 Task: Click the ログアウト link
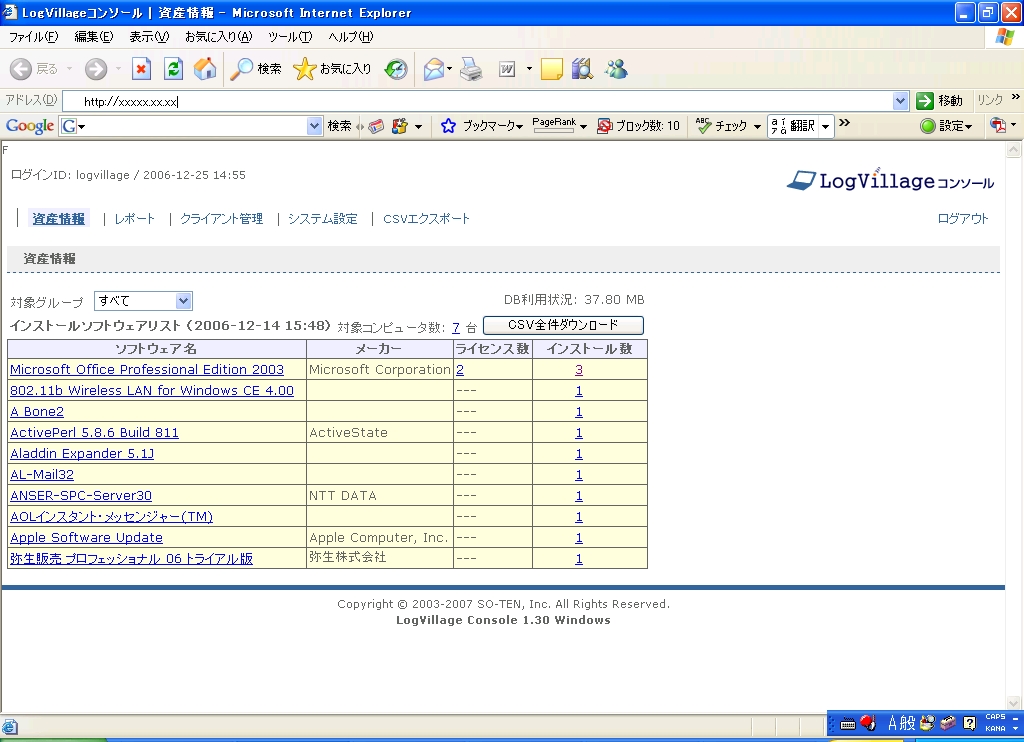[963, 219]
